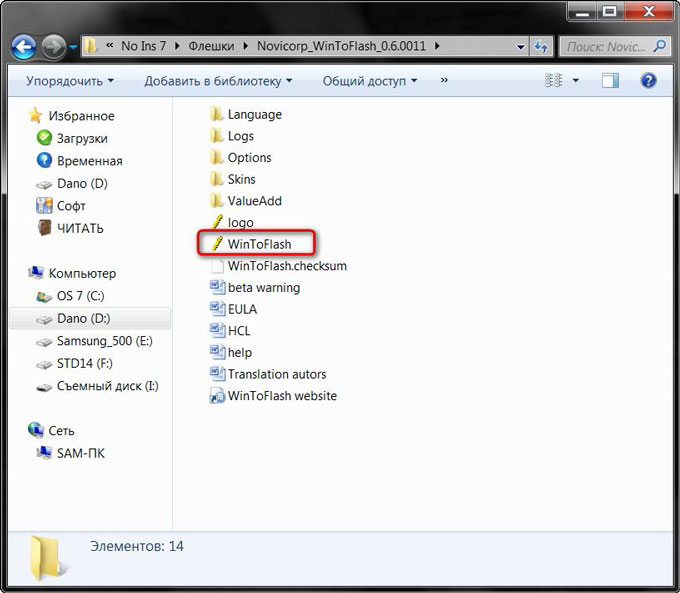Open the Help question mark icon
Viewport: 680px width, 593px height.
pyautogui.click(x=648, y=81)
